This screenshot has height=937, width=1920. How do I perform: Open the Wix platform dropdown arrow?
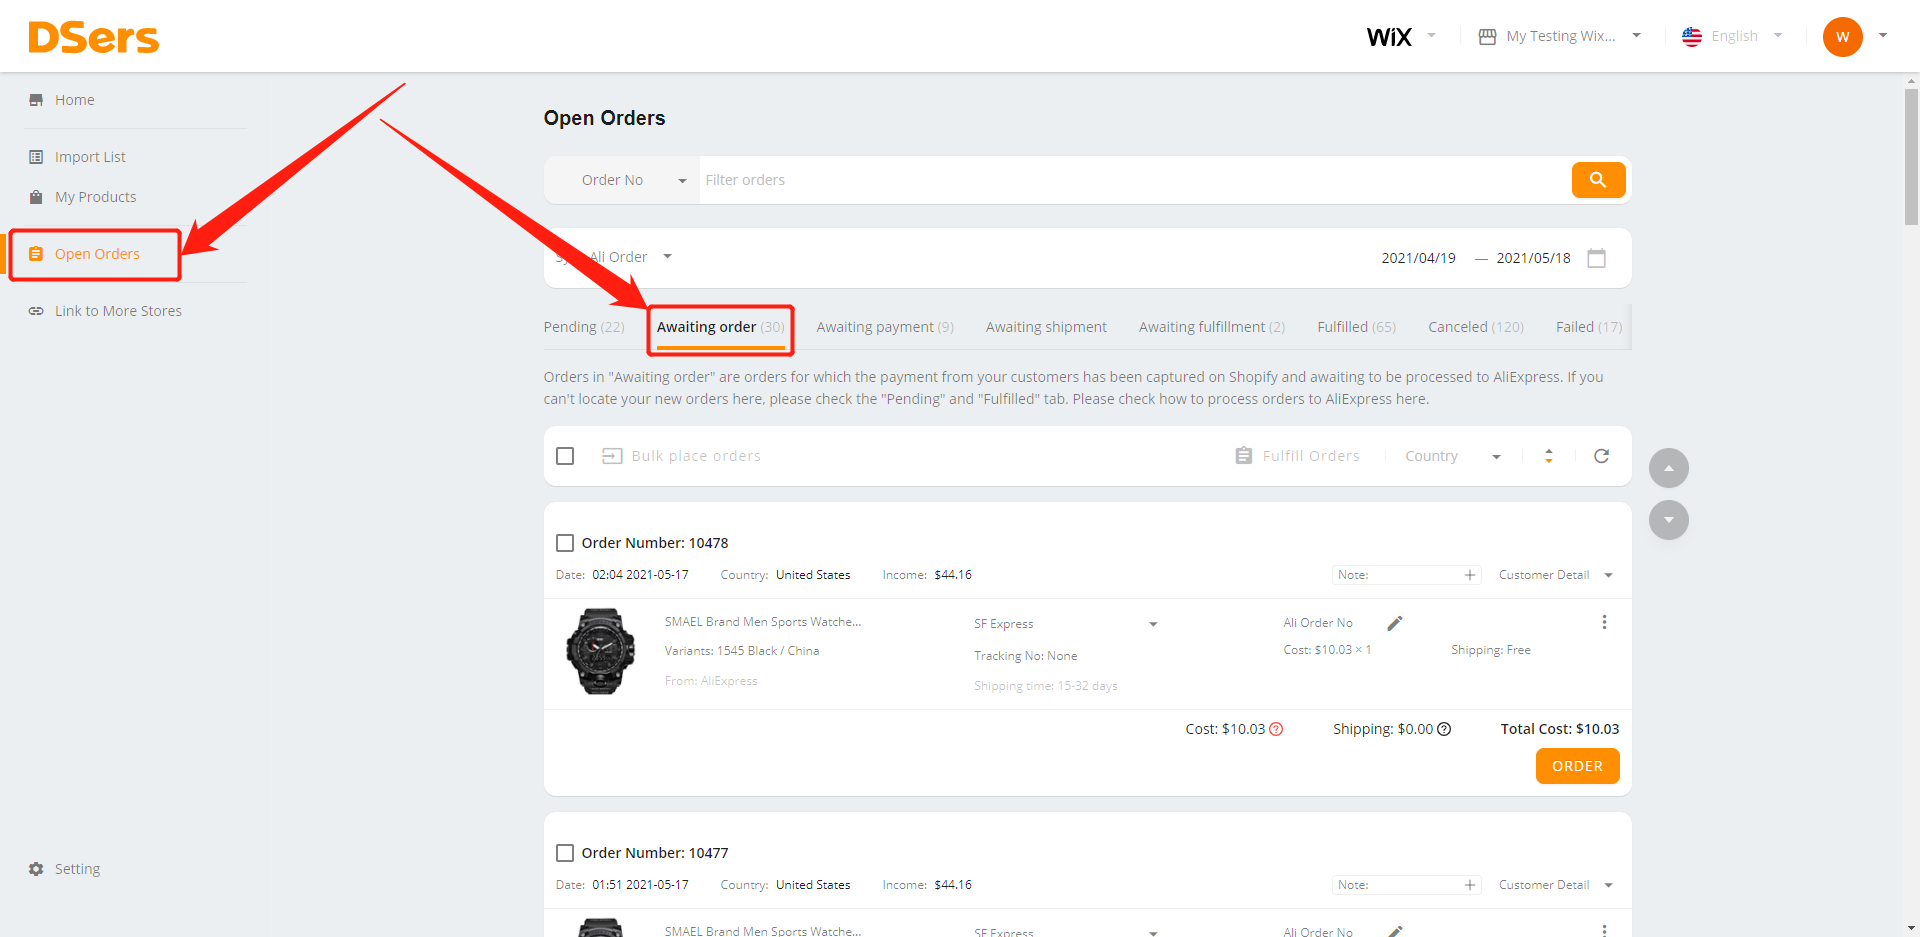pyautogui.click(x=1431, y=35)
